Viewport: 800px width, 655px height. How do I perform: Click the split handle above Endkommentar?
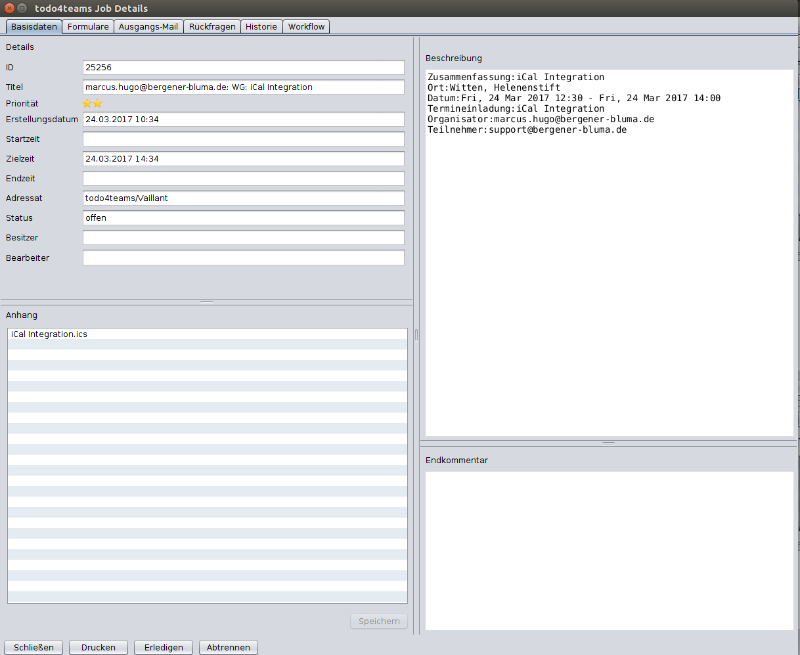pos(608,443)
